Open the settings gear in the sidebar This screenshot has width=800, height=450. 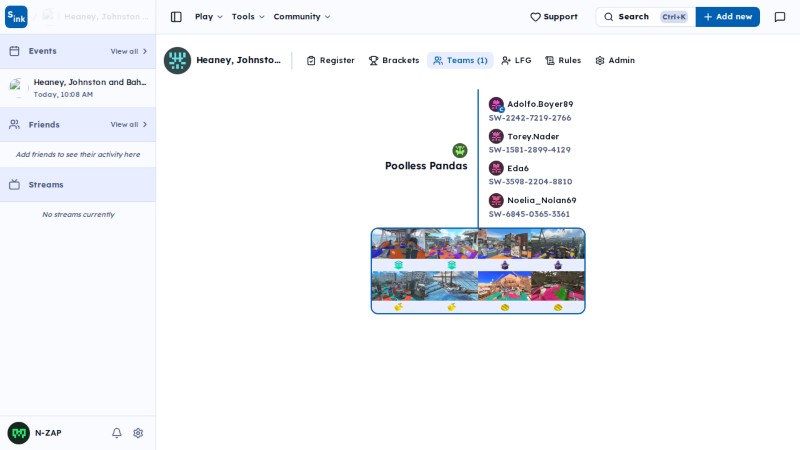coord(138,433)
